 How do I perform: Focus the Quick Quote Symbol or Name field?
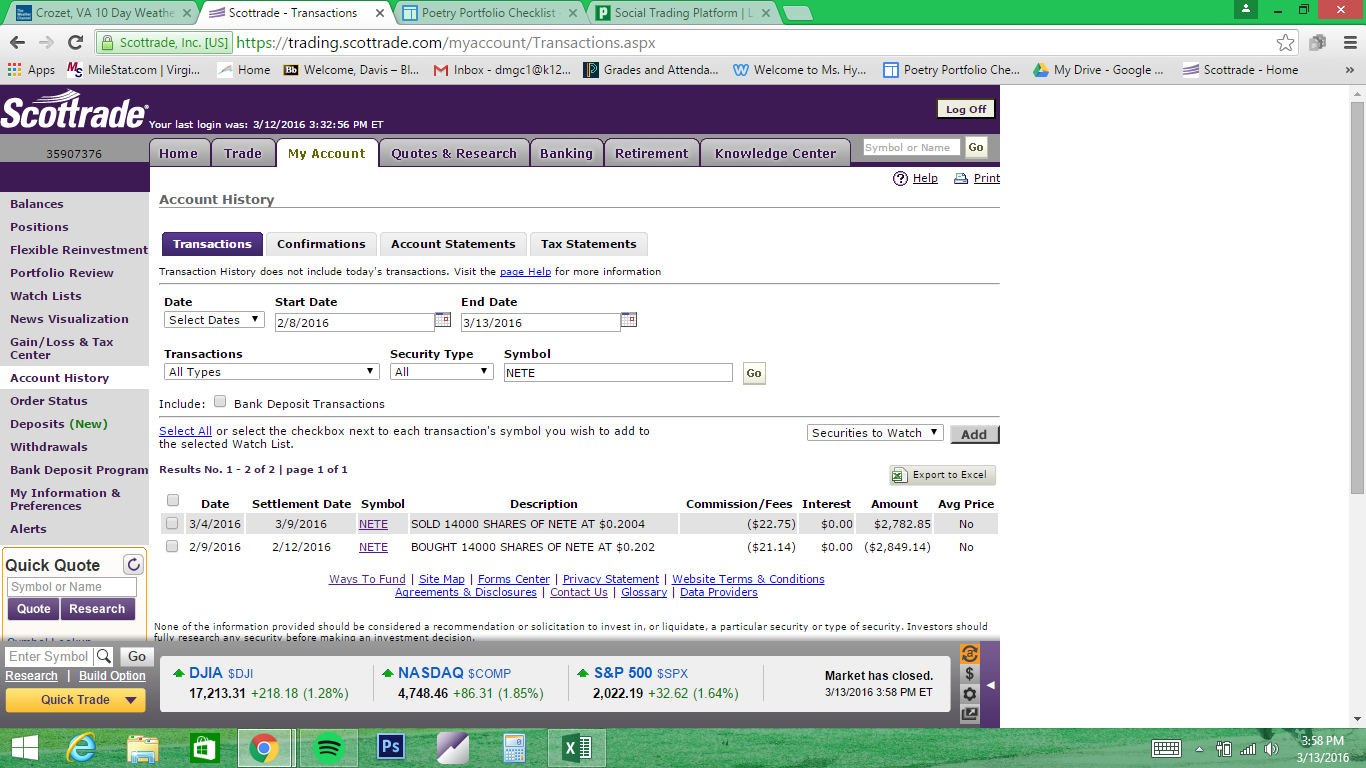[x=72, y=587]
